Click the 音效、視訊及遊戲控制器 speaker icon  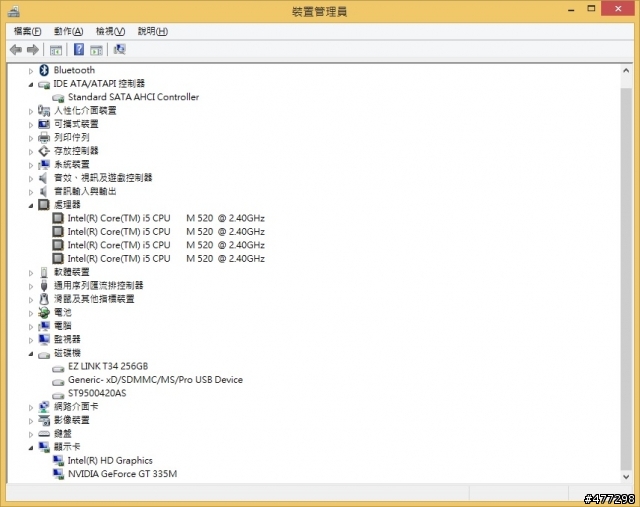pyautogui.click(x=43, y=178)
